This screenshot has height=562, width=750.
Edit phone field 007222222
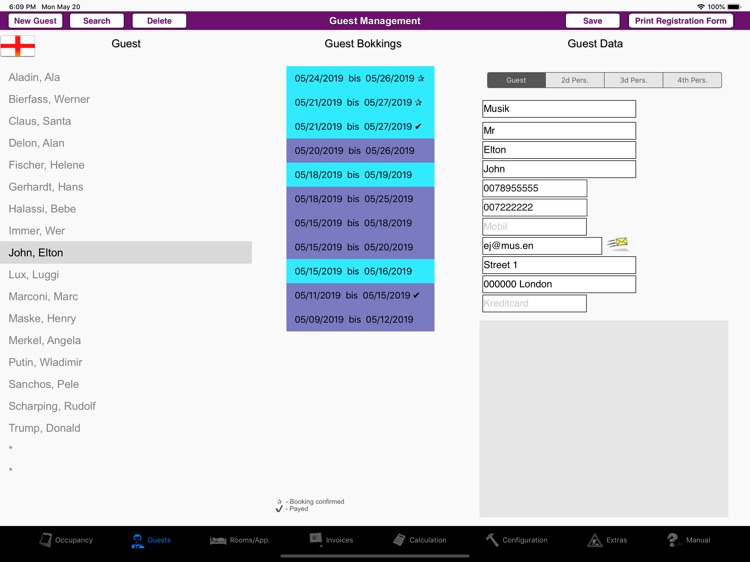534,207
